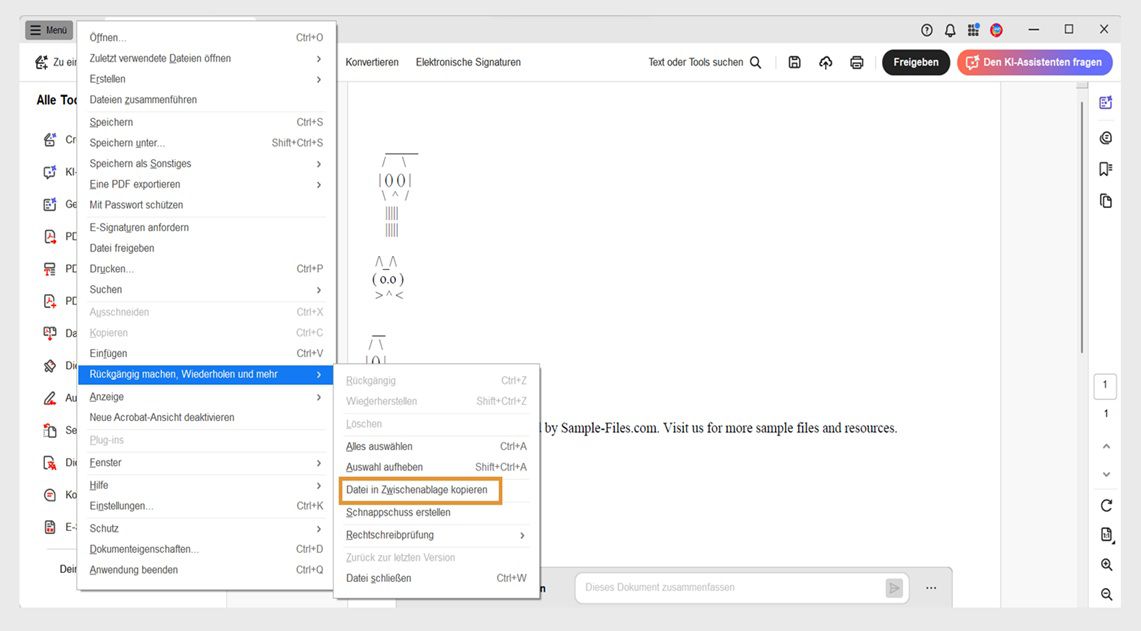Image resolution: width=1141 pixels, height=631 pixels.
Task: Open the bookmarks panel icon in right sidebar
Action: tap(1105, 169)
